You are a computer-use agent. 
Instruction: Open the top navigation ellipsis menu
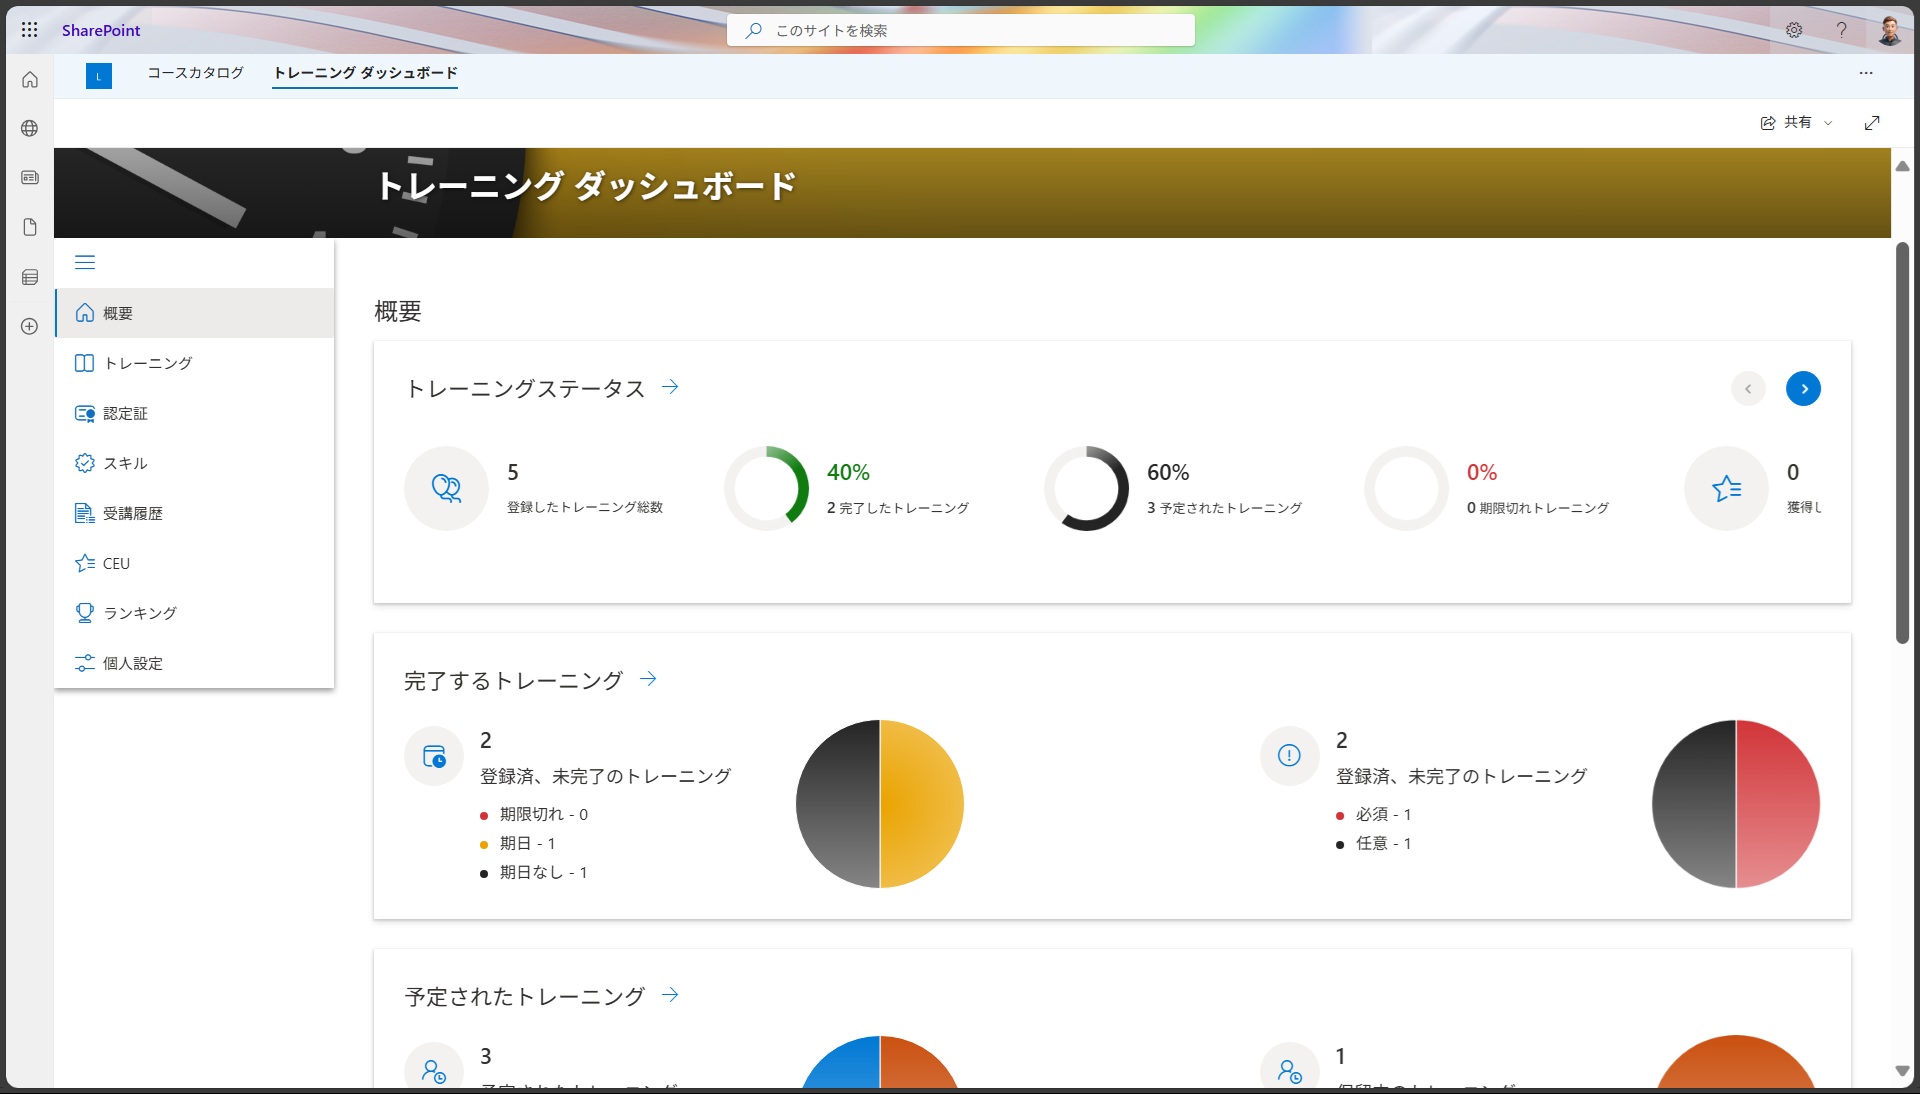tap(1866, 73)
